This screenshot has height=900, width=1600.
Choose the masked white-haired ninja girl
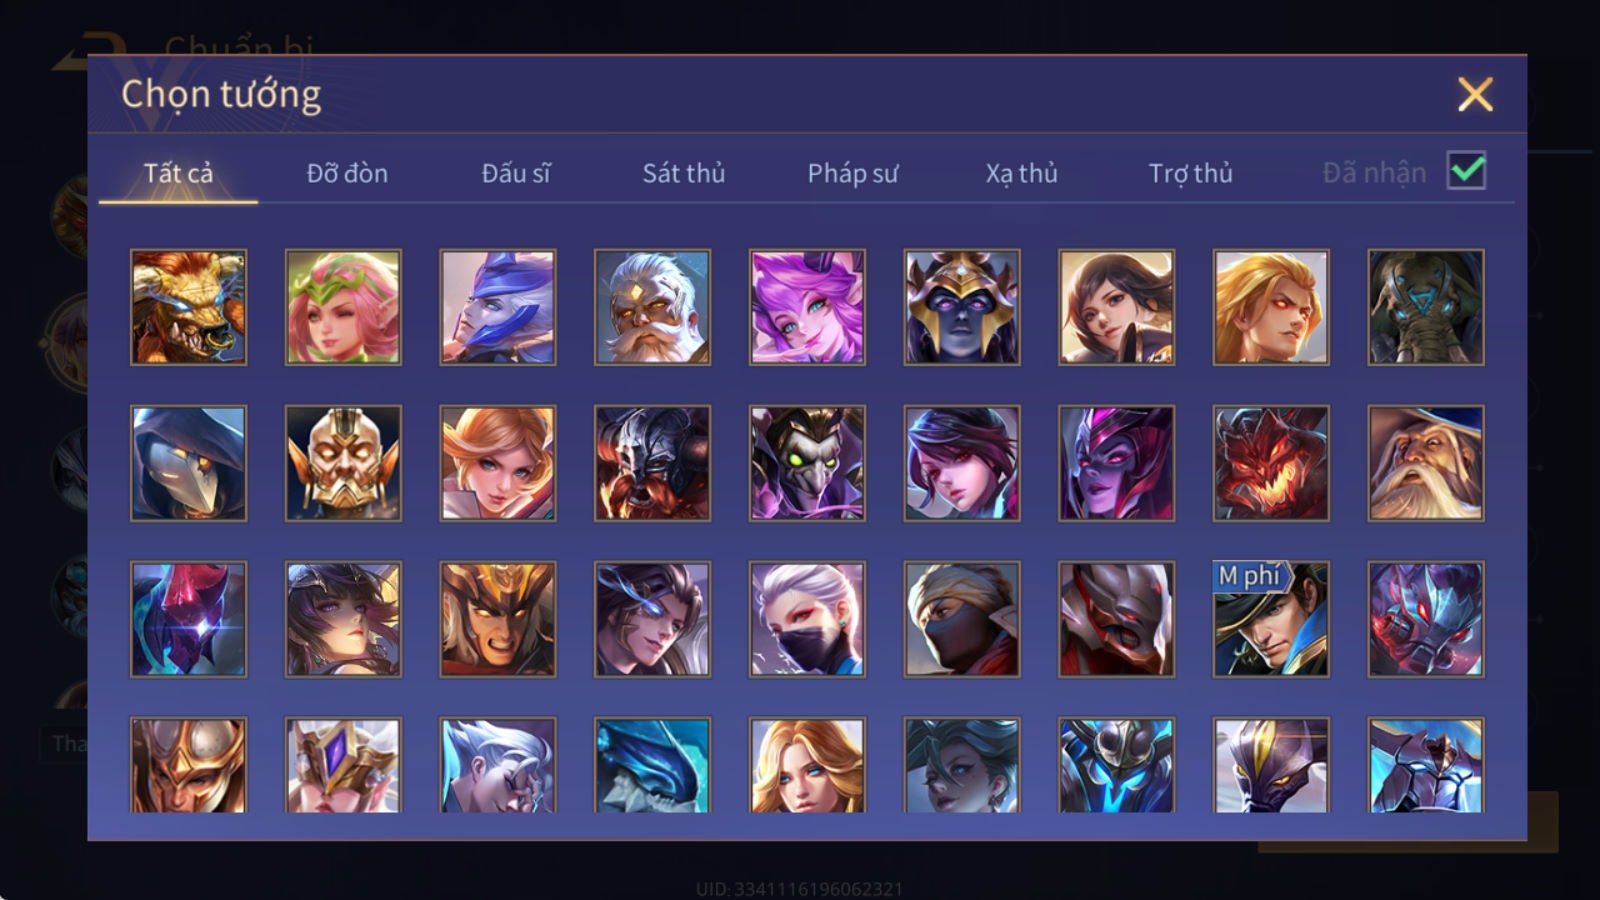(807, 619)
